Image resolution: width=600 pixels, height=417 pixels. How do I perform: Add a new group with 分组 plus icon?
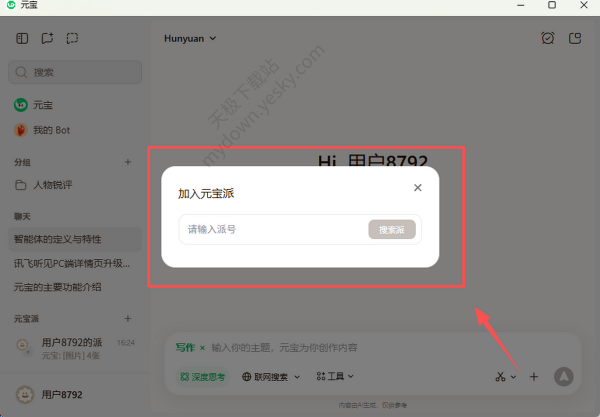[x=127, y=162]
